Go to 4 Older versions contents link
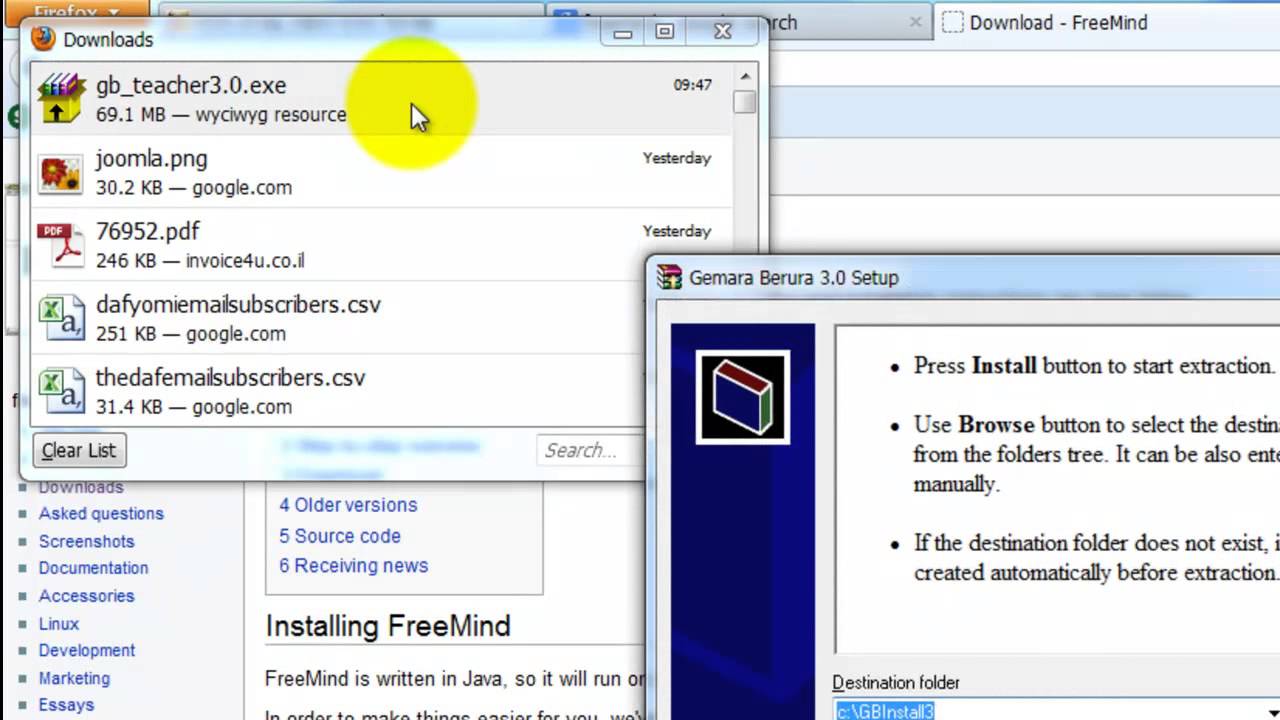The image size is (1280, 720). [348, 505]
